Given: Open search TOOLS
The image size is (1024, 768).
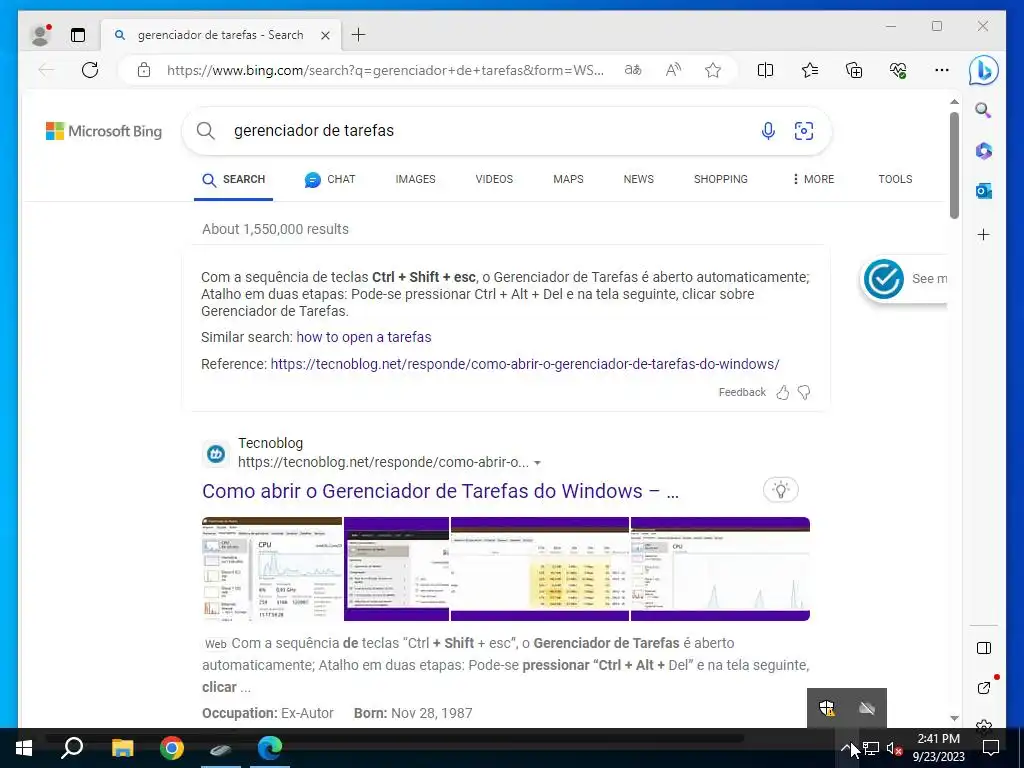Looking at the screenshot, I should [895, 179].
